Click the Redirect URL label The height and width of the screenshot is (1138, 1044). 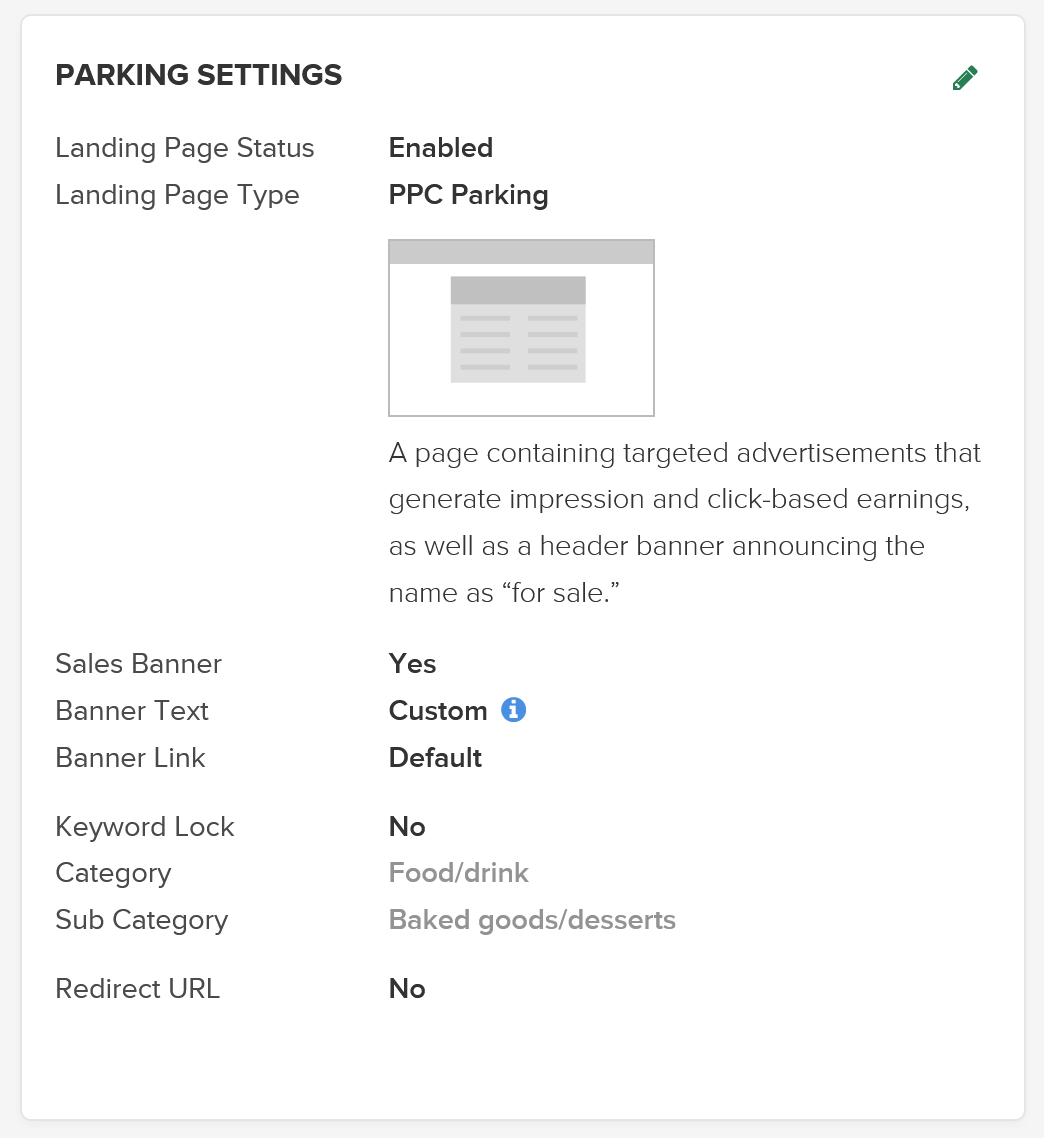coord(137,988)
